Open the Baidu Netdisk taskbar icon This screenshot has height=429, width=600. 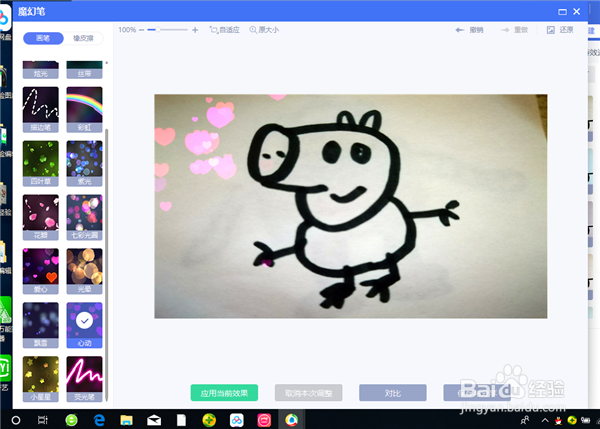click(236, 420)
